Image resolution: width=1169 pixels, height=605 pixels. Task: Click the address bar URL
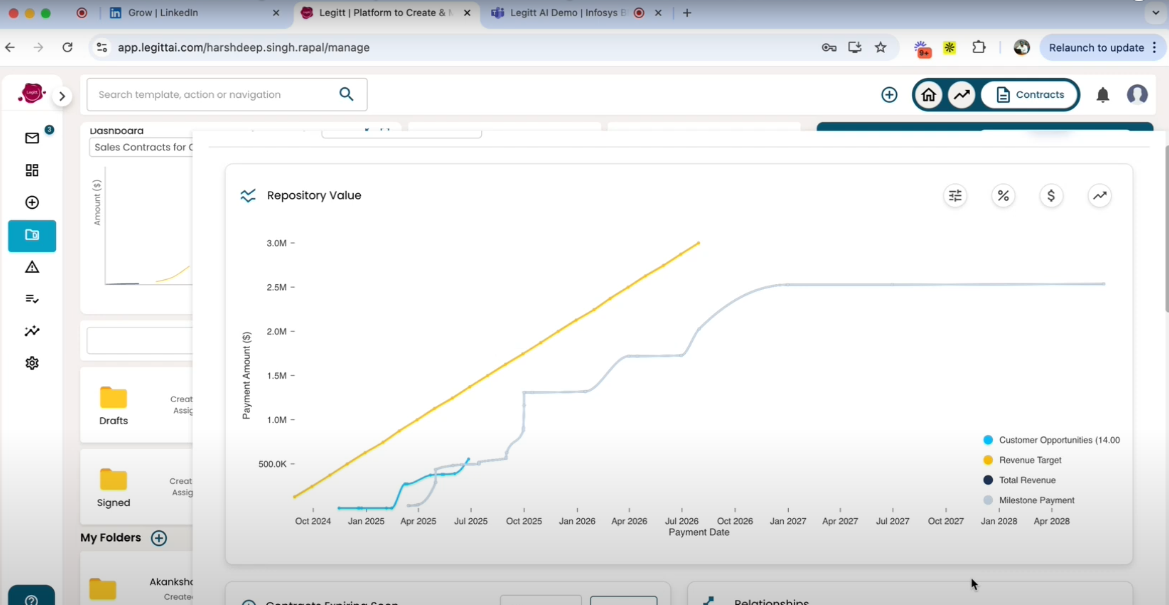(244, 47)
